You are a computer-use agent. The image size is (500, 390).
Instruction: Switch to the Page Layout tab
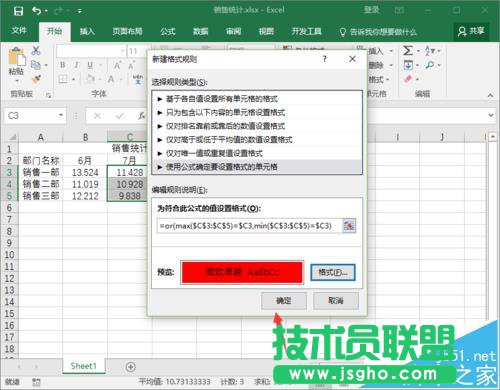point(127,31)
